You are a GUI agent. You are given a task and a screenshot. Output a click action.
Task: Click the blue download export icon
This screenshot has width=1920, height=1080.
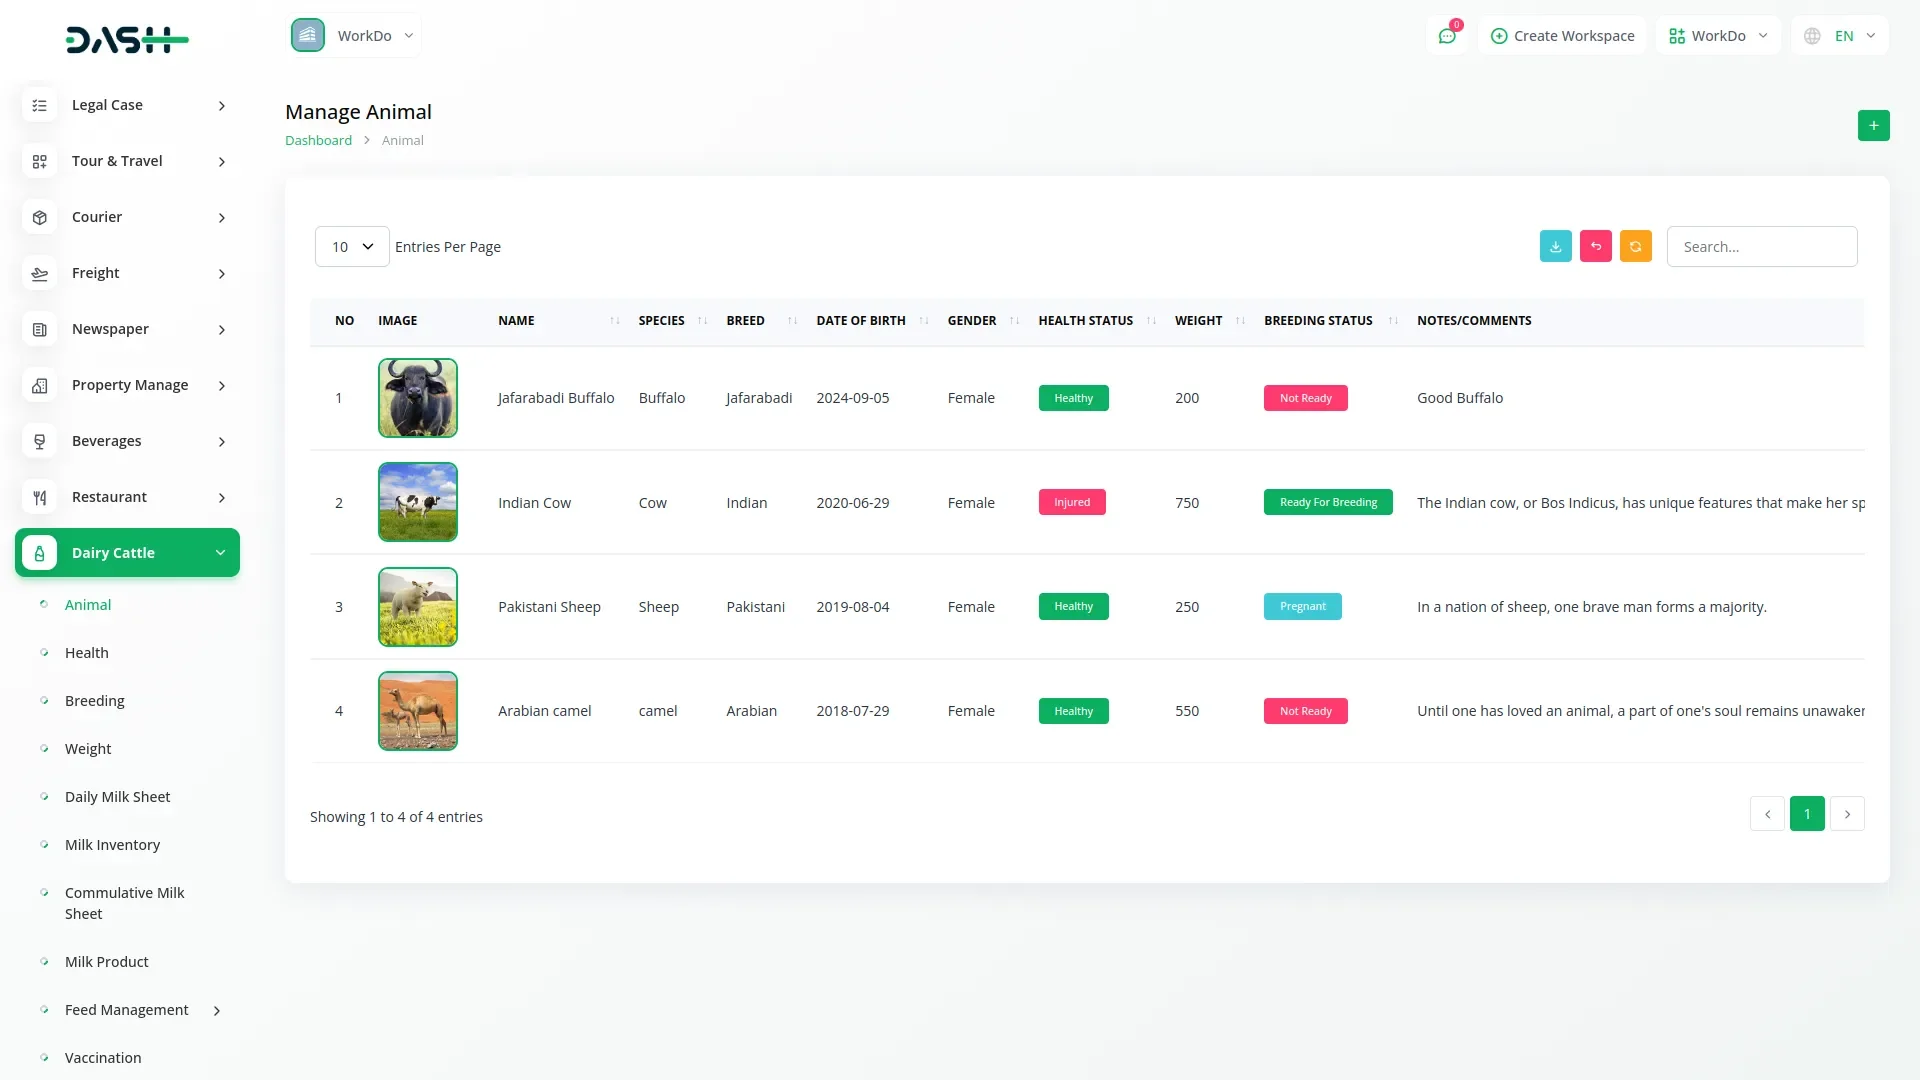(1555, 247)
